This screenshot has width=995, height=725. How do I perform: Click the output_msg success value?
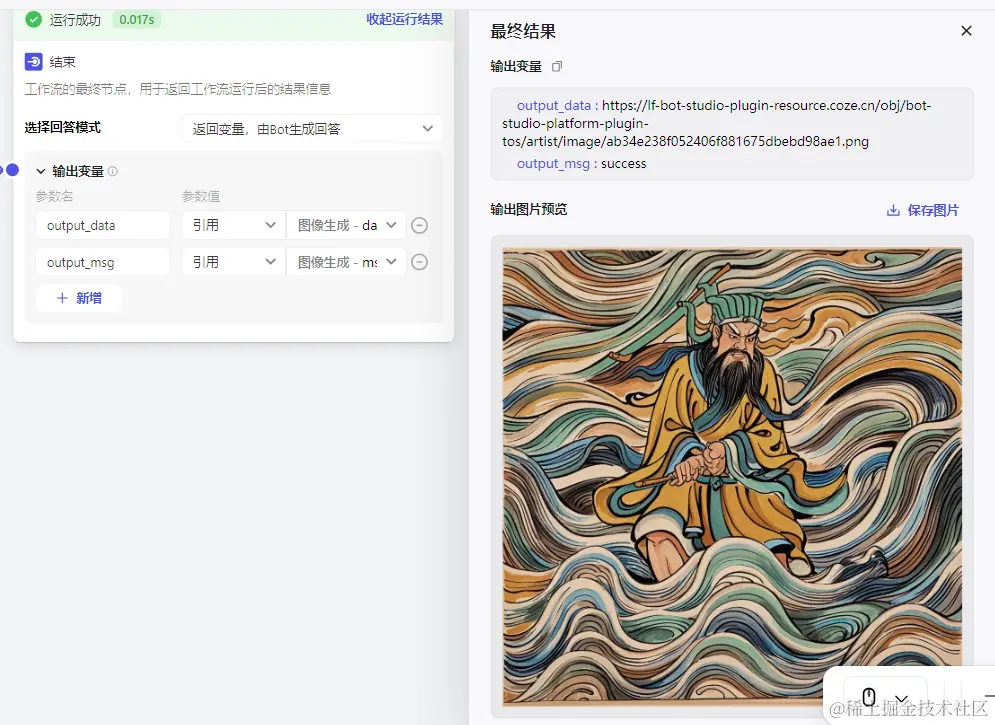pos(623,164)
